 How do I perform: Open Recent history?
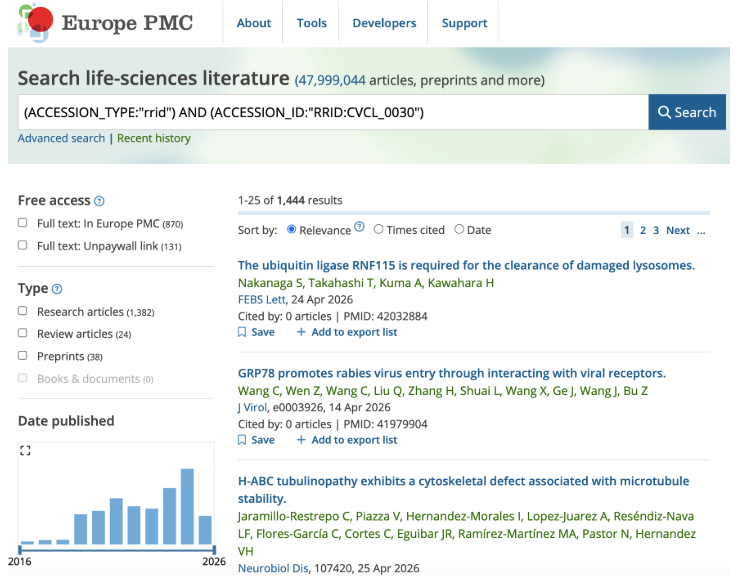click(154, 138)
